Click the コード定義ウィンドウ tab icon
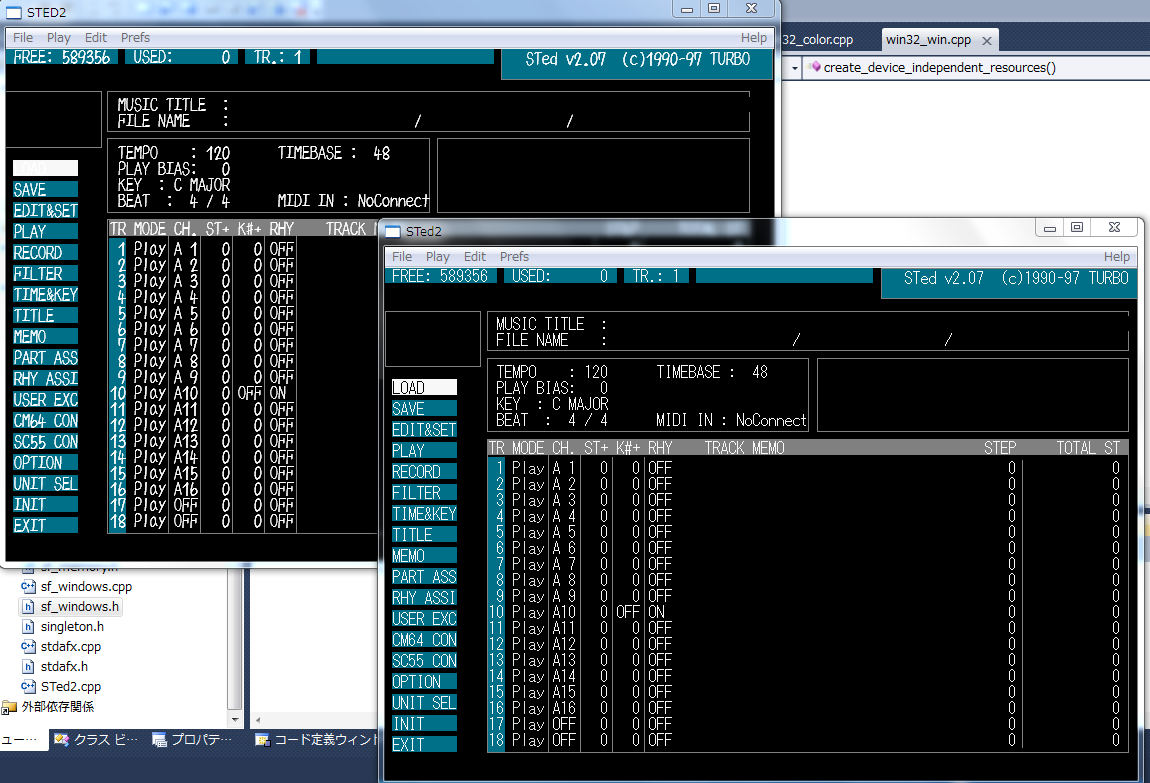Screen dimensions: 1150x783 [262, 740]
